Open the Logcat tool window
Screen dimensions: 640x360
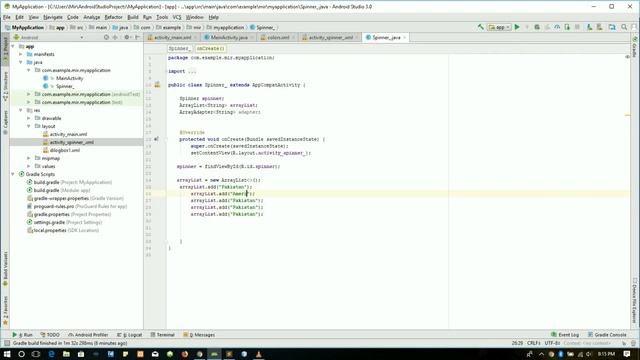click(x=129, y=335)
